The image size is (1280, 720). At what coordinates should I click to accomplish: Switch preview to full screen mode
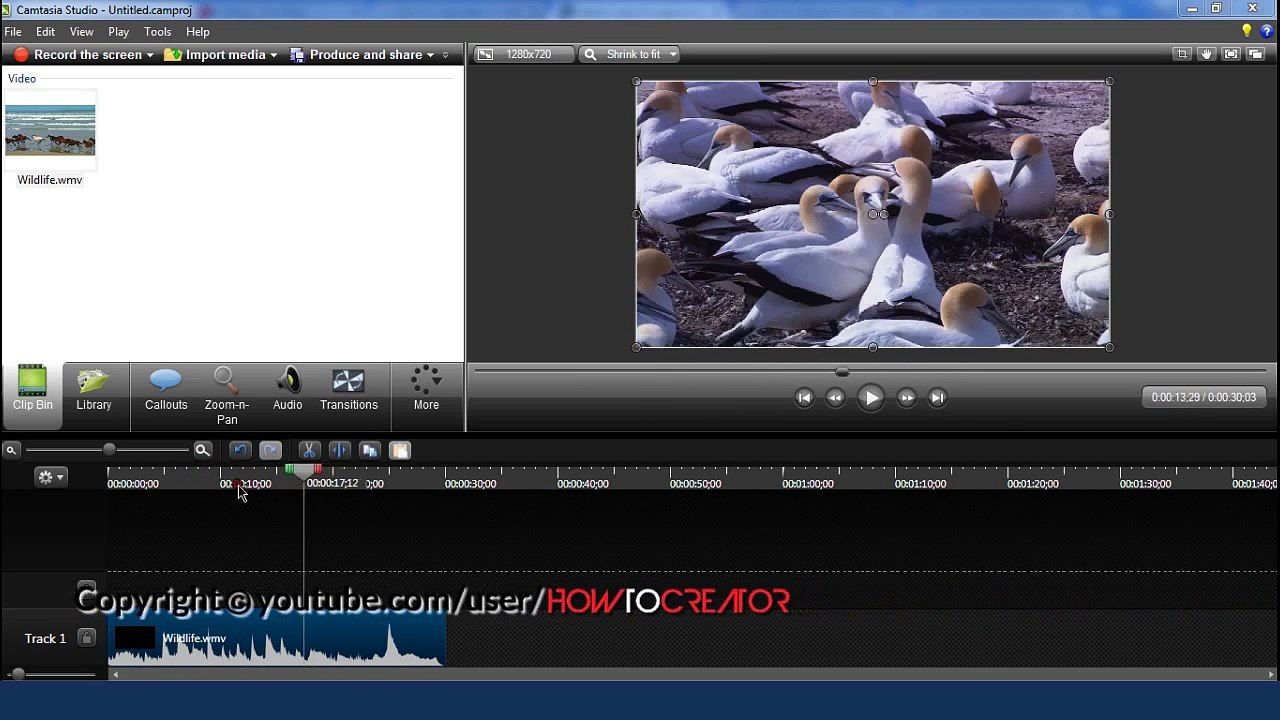pos(1231,54)
